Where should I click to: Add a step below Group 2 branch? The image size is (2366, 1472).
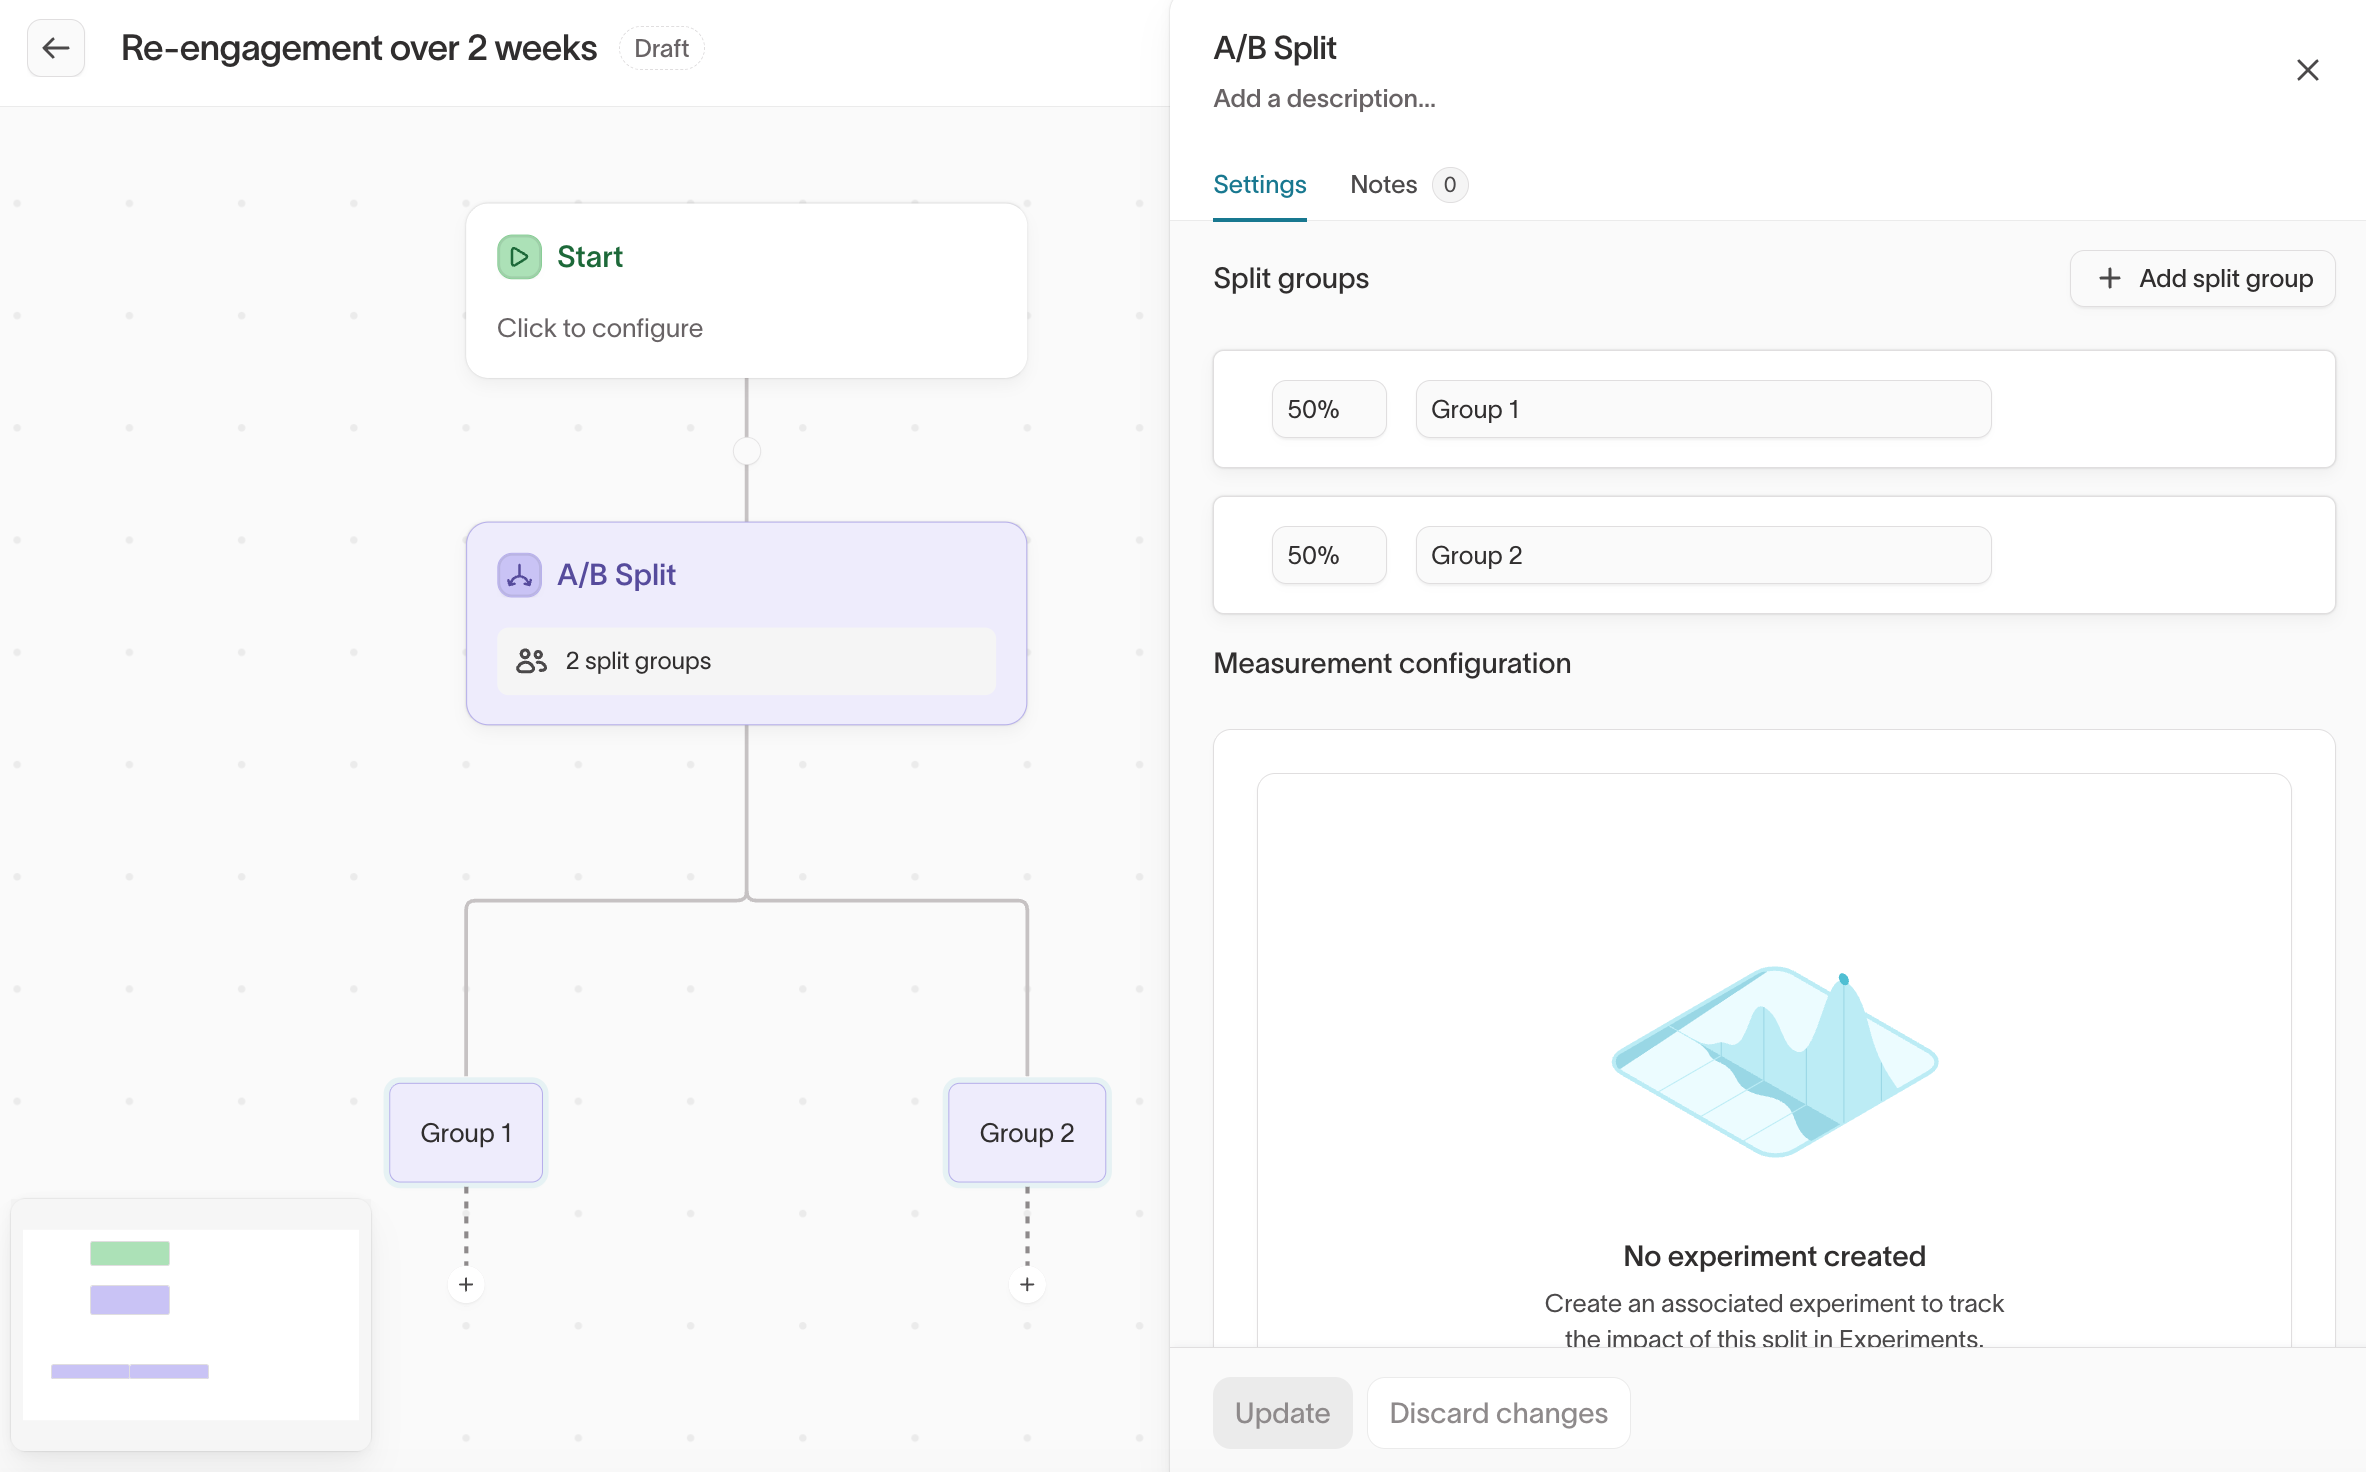[1027, 1284]
